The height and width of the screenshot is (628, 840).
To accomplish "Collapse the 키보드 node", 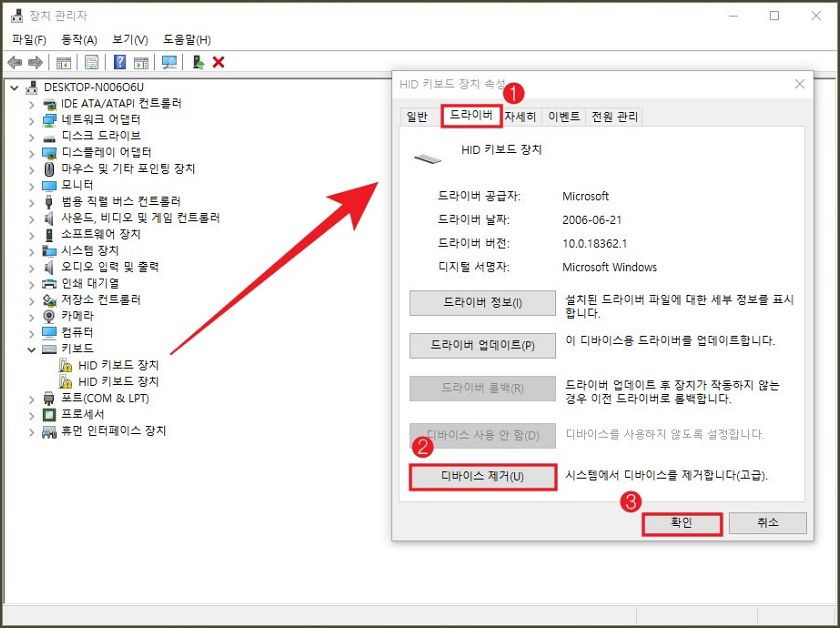I will pyautogui.click(x=32, y=350).
